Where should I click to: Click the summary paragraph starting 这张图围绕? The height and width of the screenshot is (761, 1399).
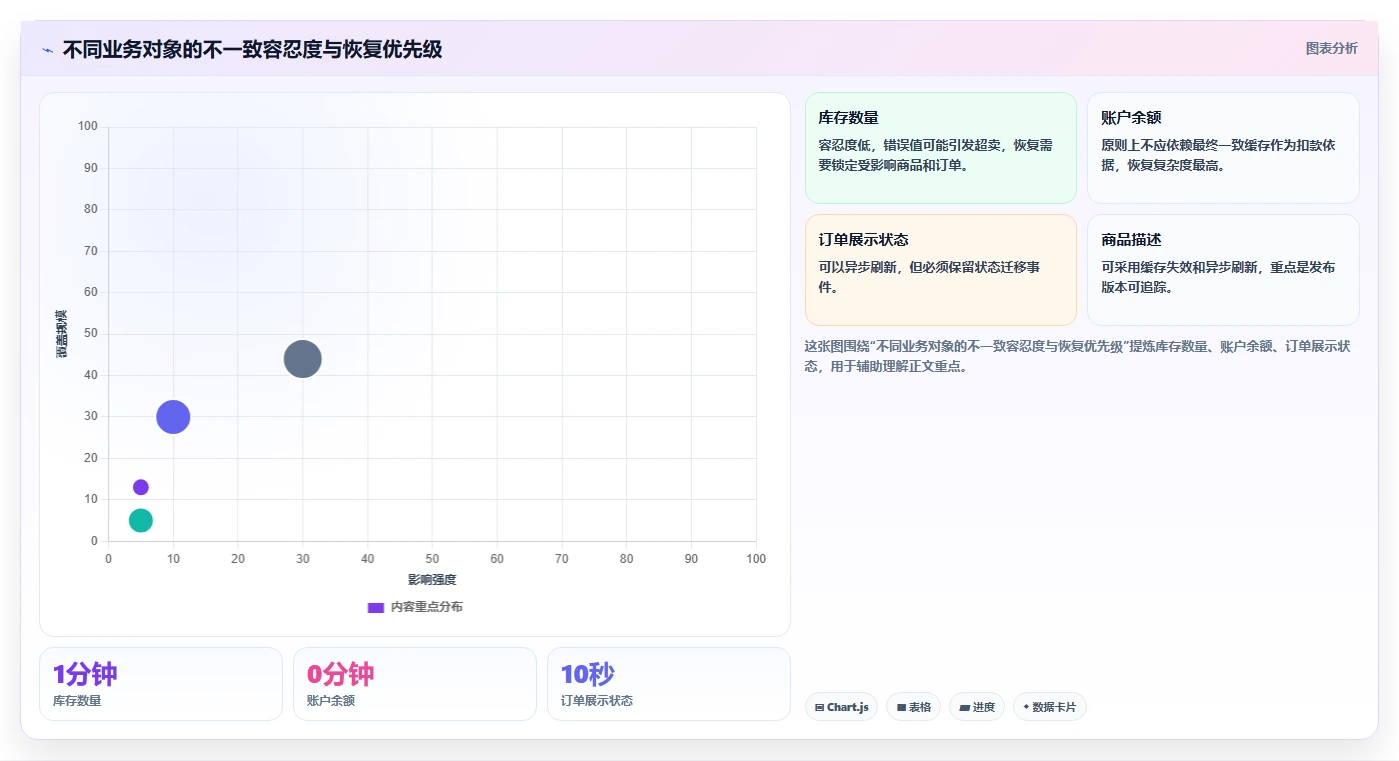coord(1078,356)
